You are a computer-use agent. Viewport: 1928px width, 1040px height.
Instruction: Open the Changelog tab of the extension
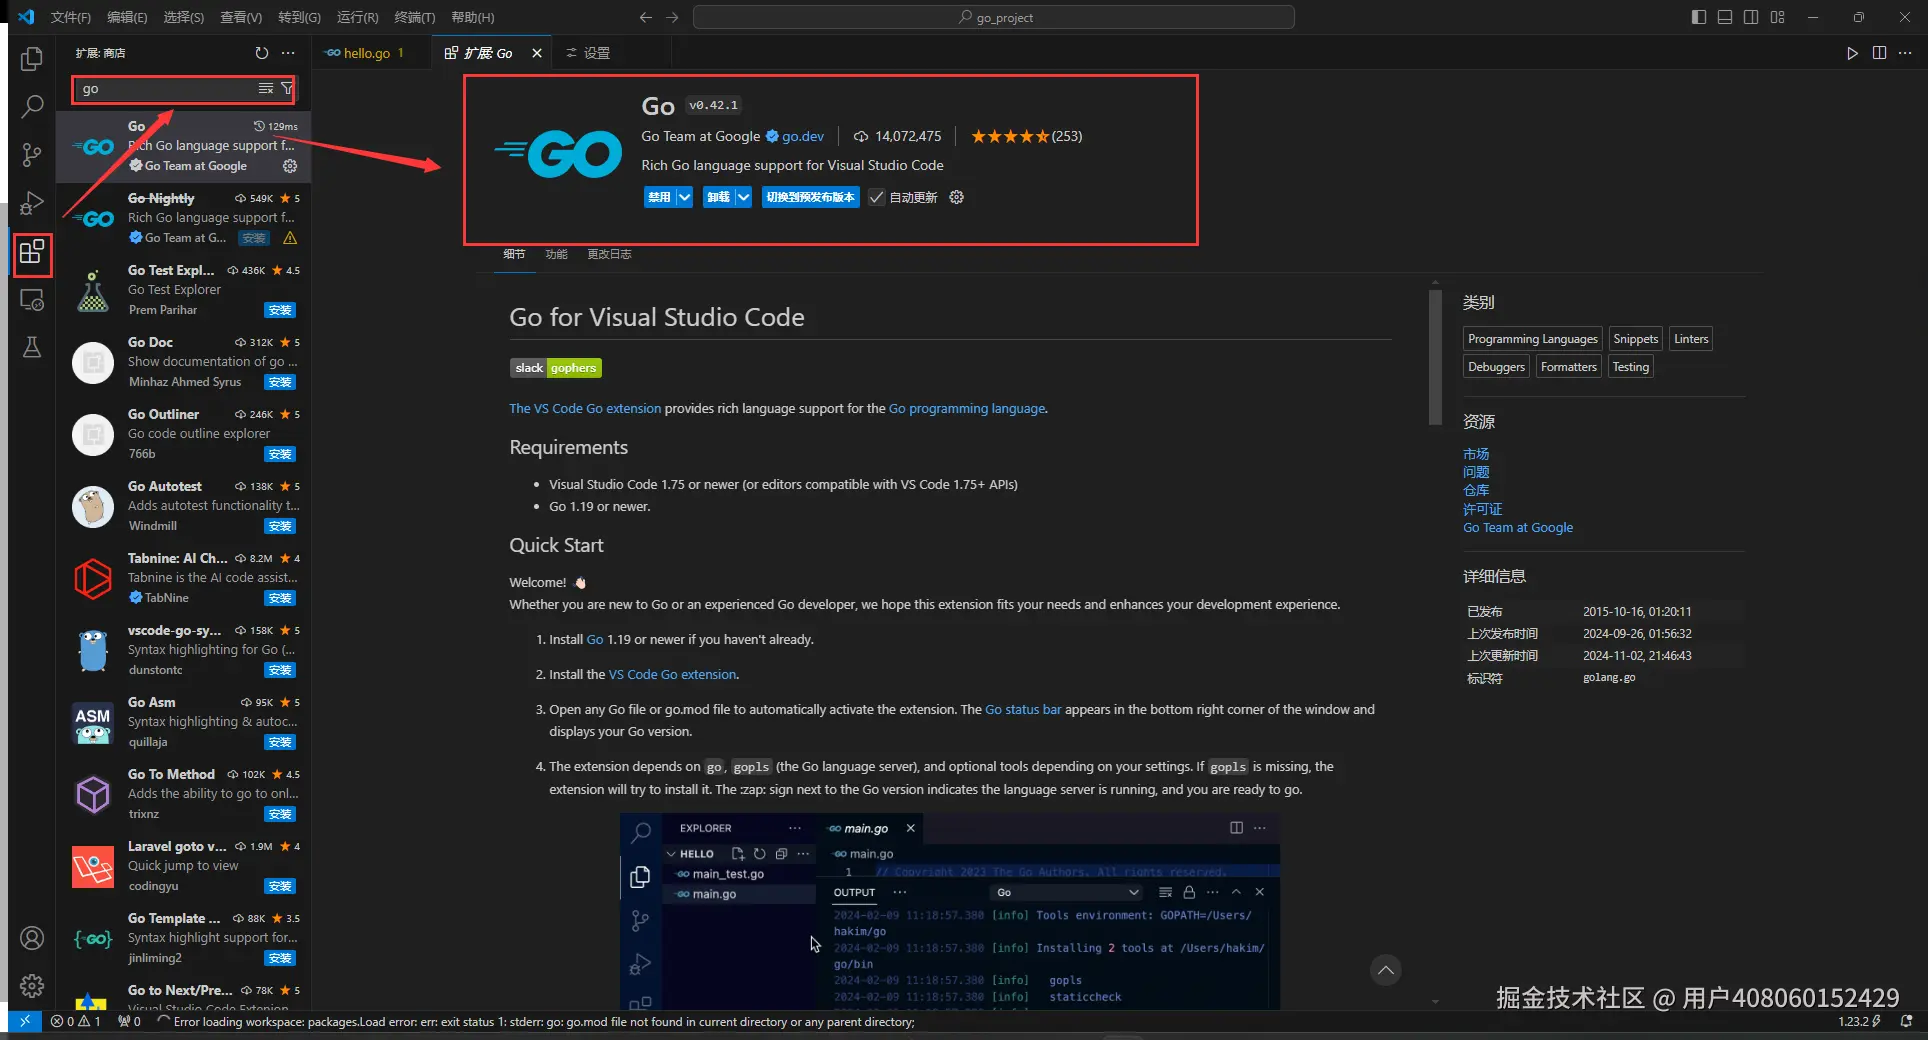click(609, 254)
